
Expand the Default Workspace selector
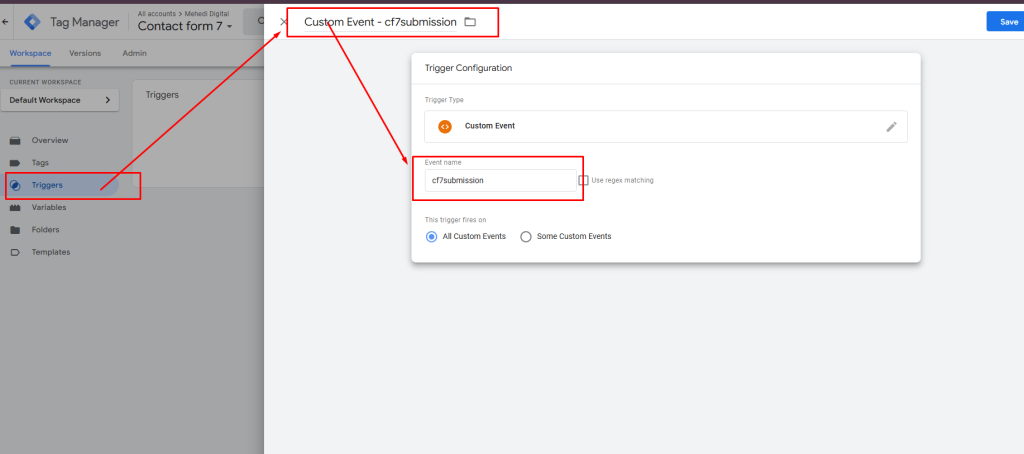60,100
